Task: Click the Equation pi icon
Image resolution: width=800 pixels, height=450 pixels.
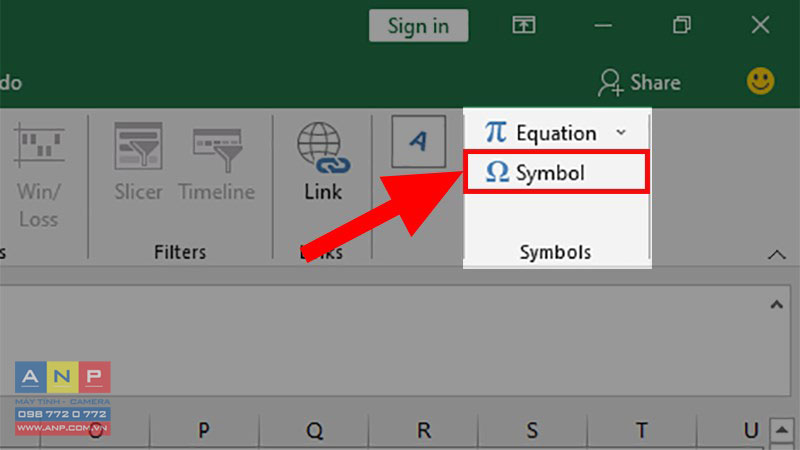Action: point(496,132)
